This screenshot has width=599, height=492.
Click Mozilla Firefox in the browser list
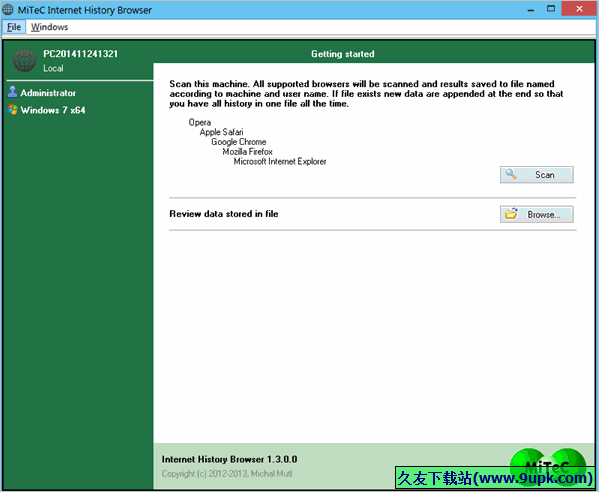tap(248, 152)
